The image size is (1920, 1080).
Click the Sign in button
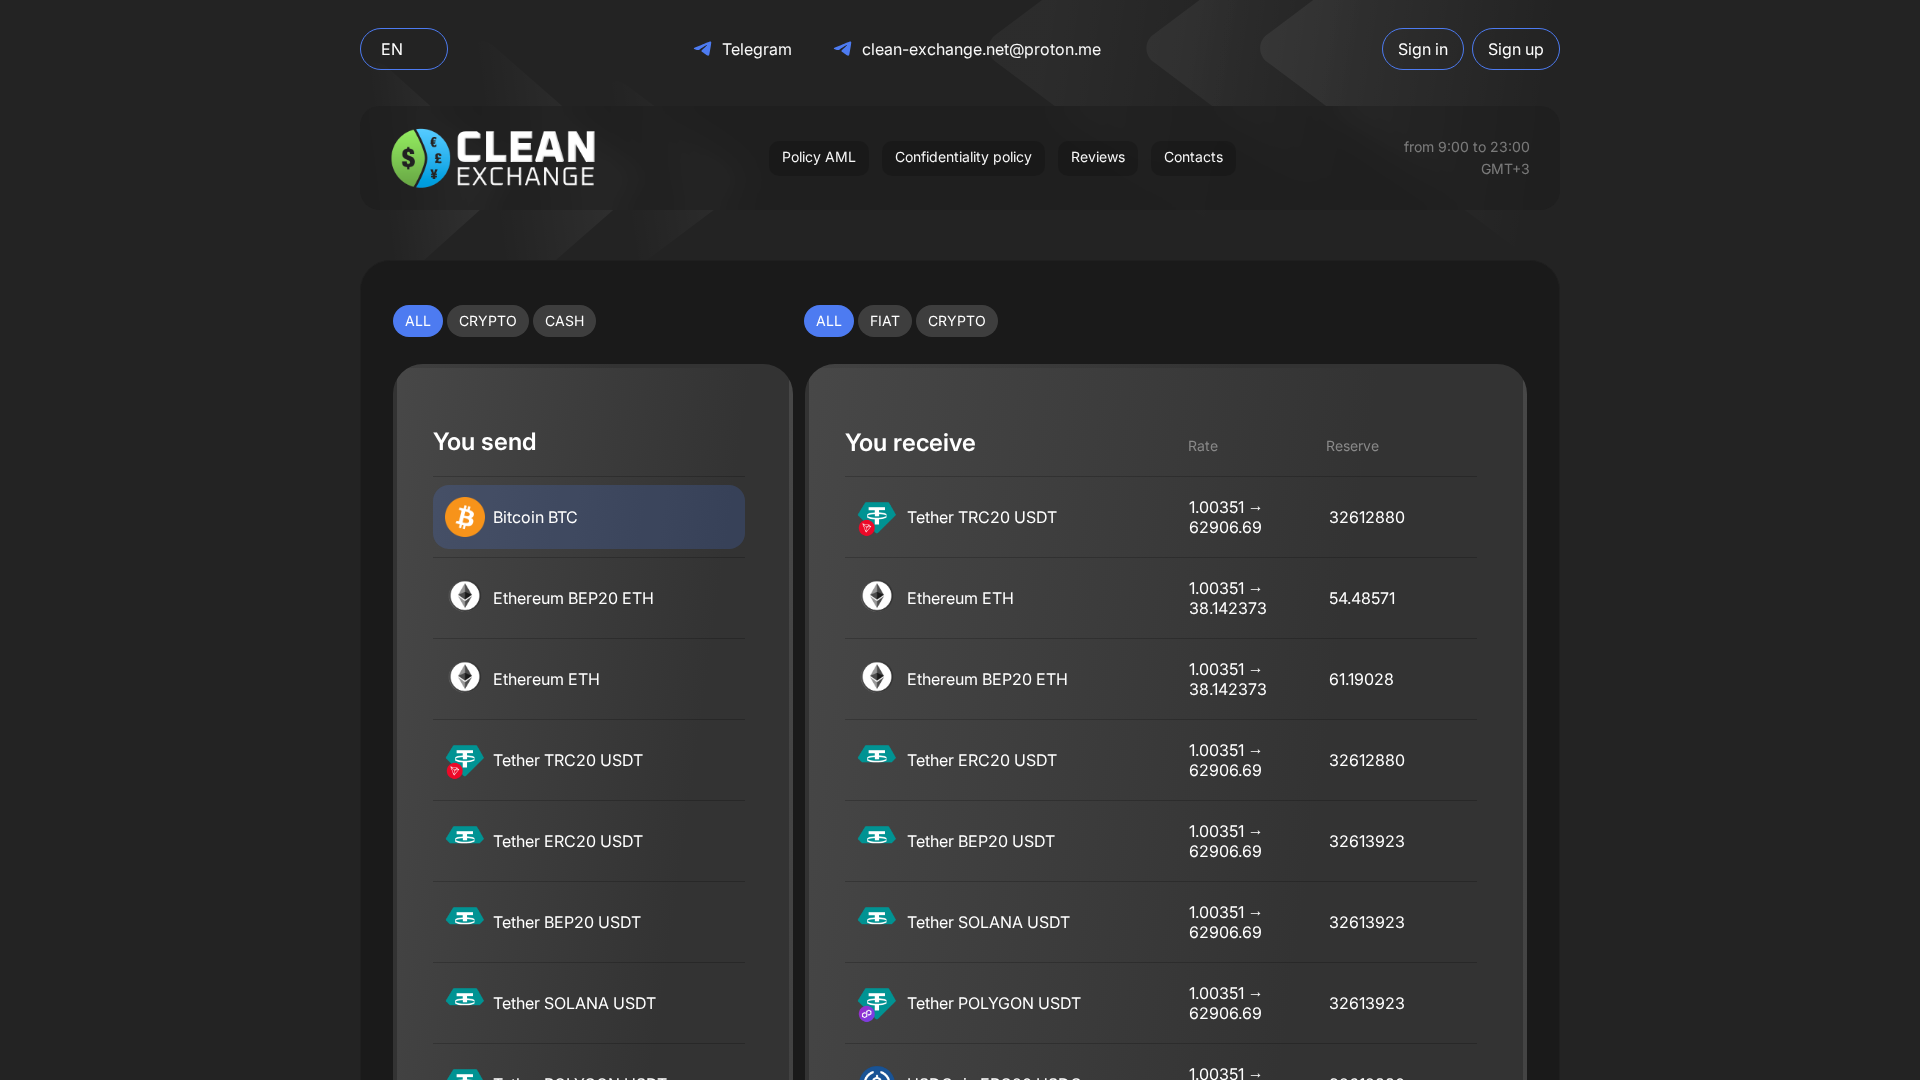pyautogui.click(x=1422, y=49)
